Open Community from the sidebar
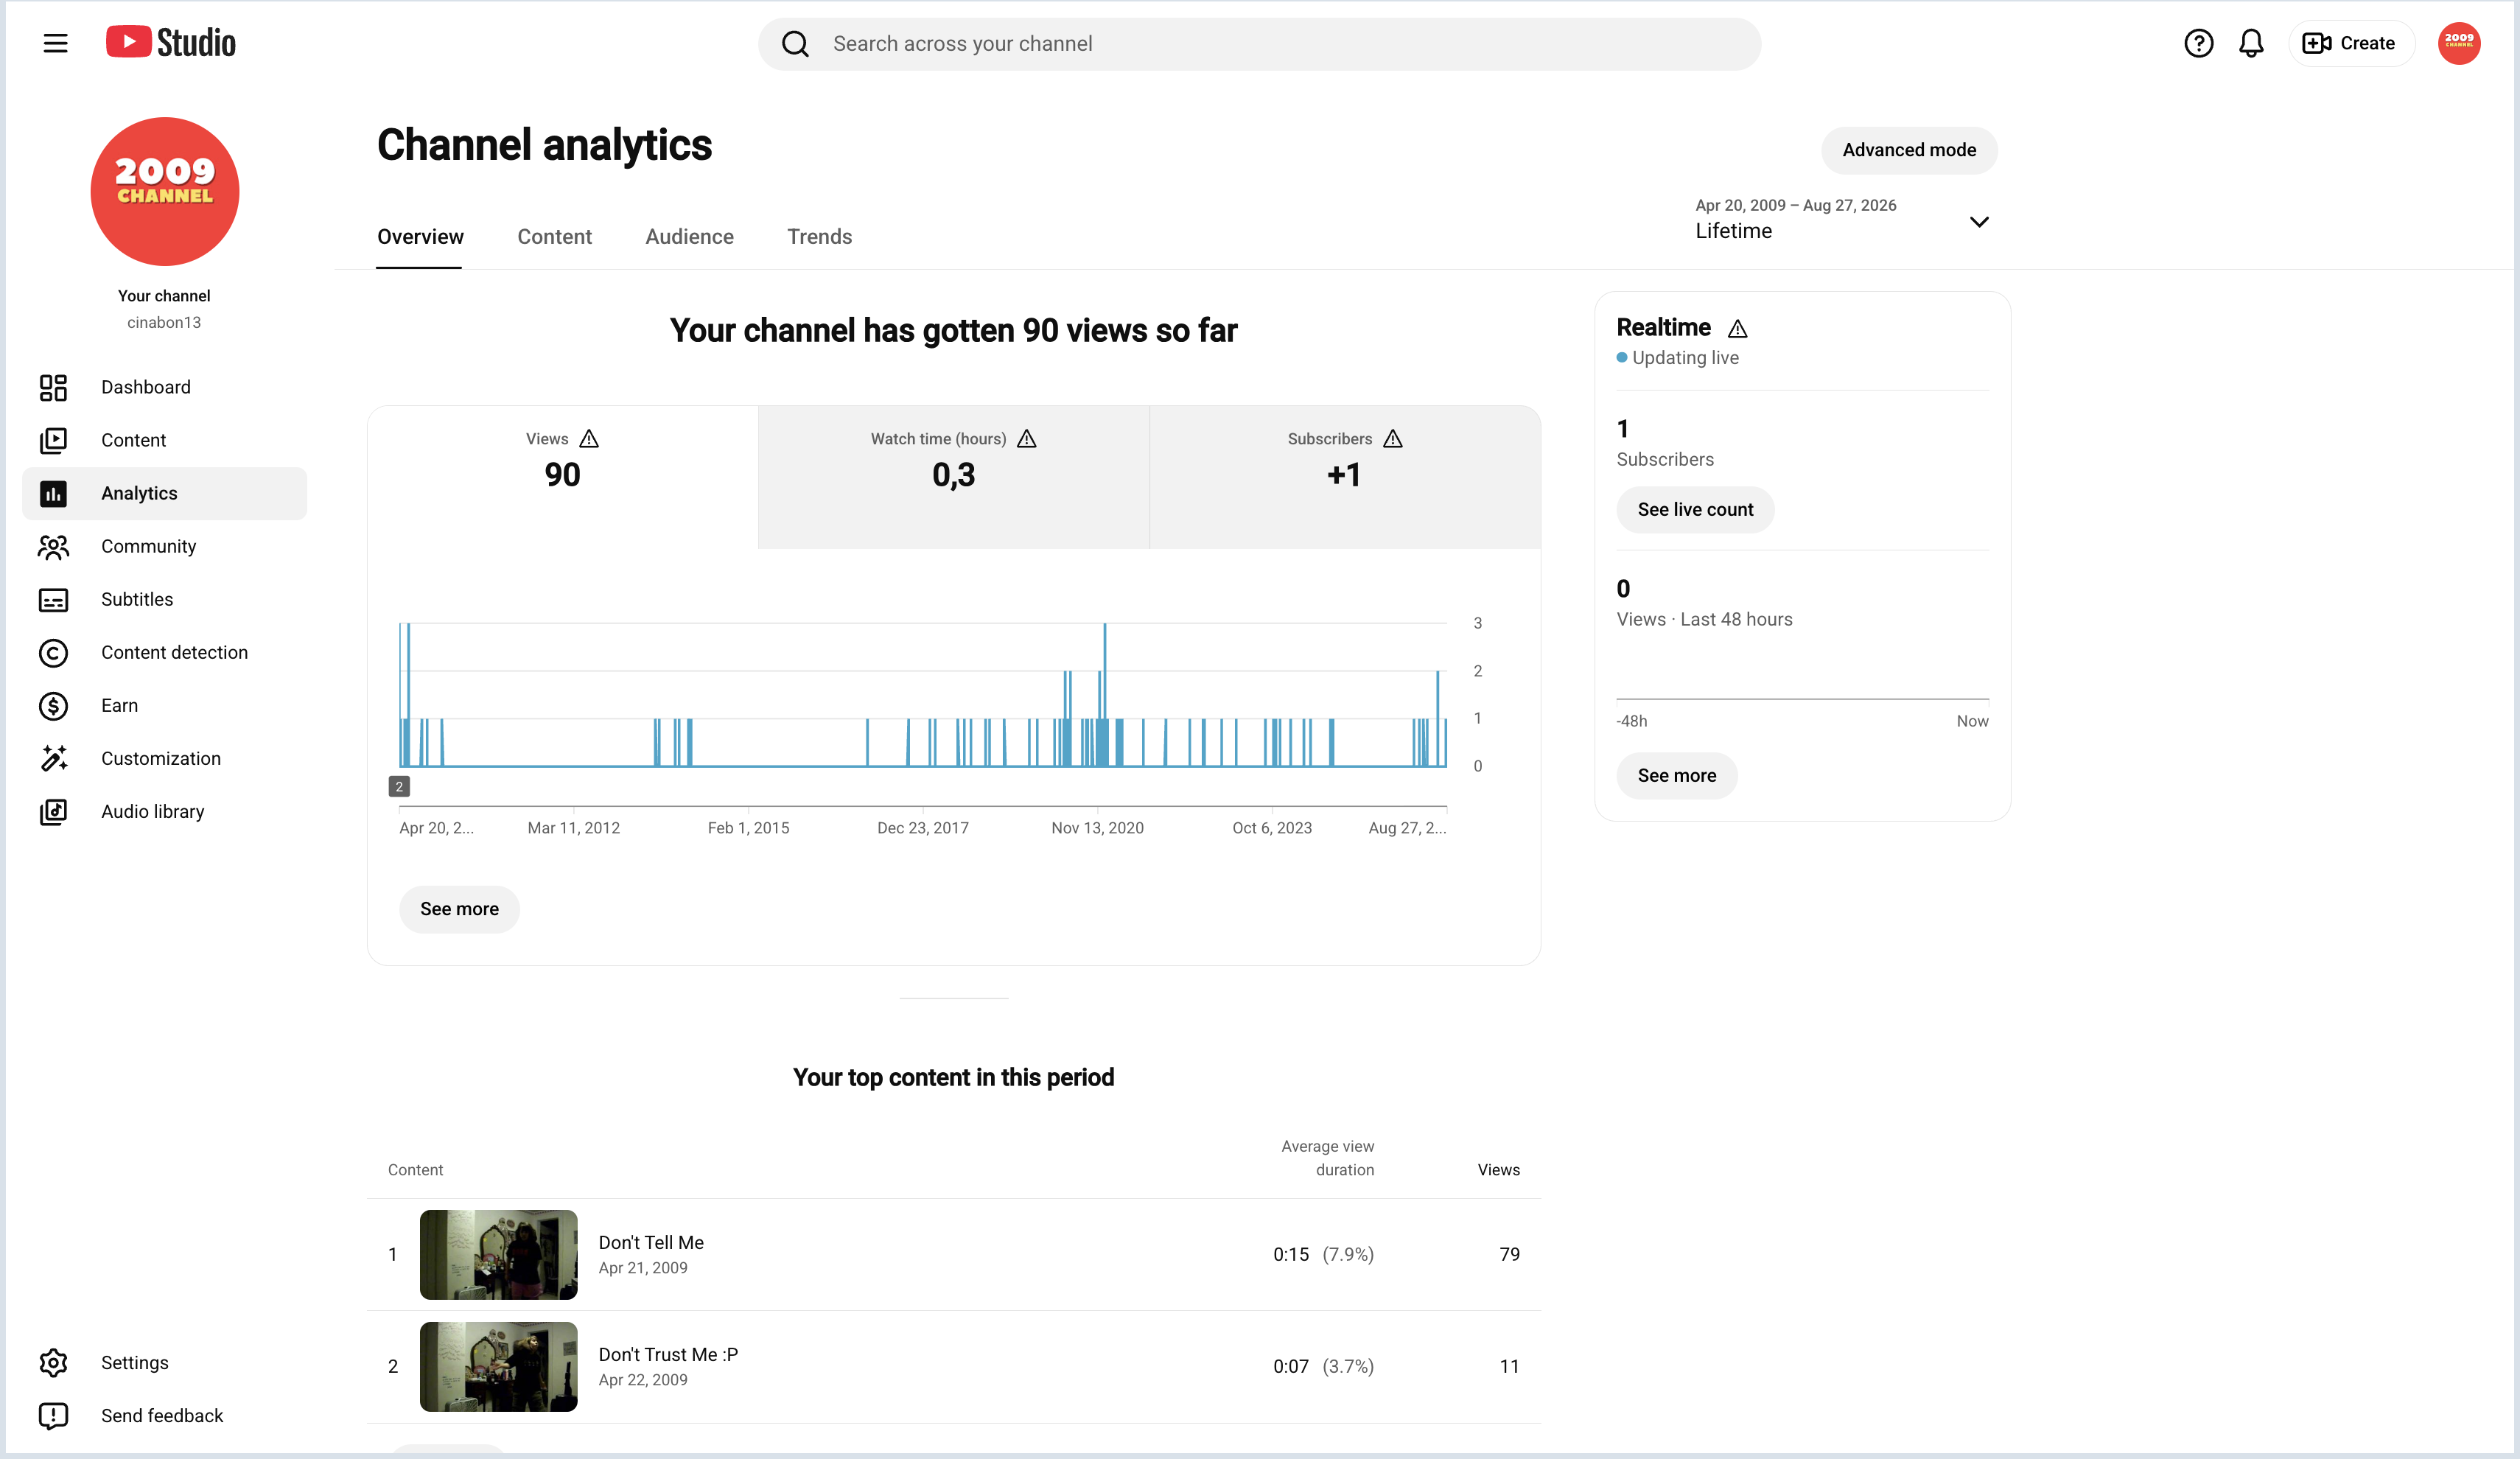Screen dimensions: 2520x1459 [164, 546]
